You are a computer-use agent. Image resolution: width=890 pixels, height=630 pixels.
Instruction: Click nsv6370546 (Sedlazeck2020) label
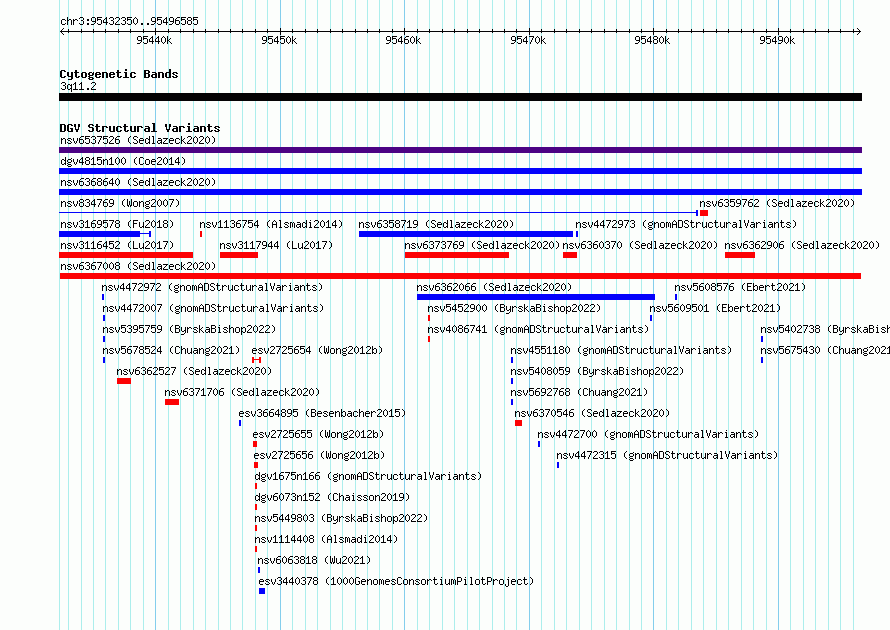pyautogui.click(x=592, y=413)
